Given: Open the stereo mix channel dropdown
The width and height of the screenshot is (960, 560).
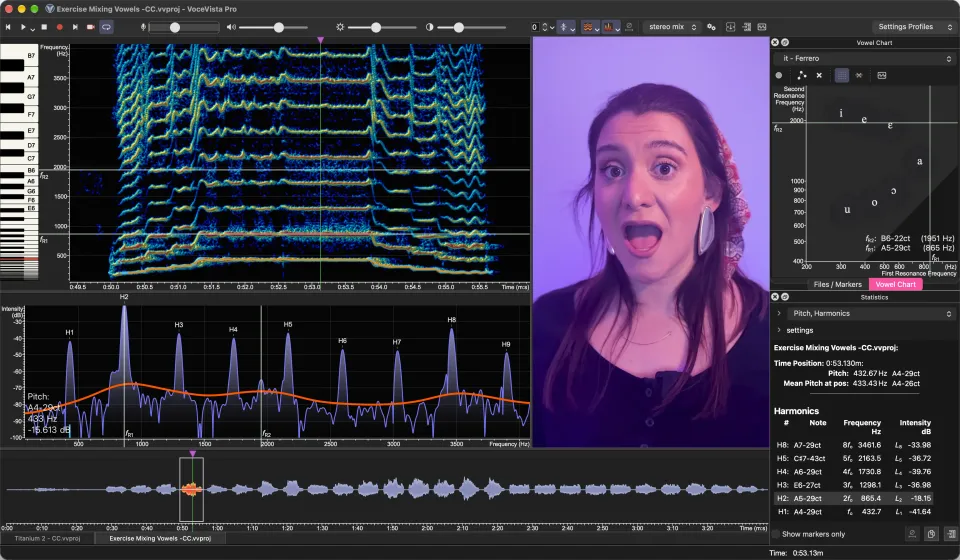Looking at the screenshot, I should [672, 27].
